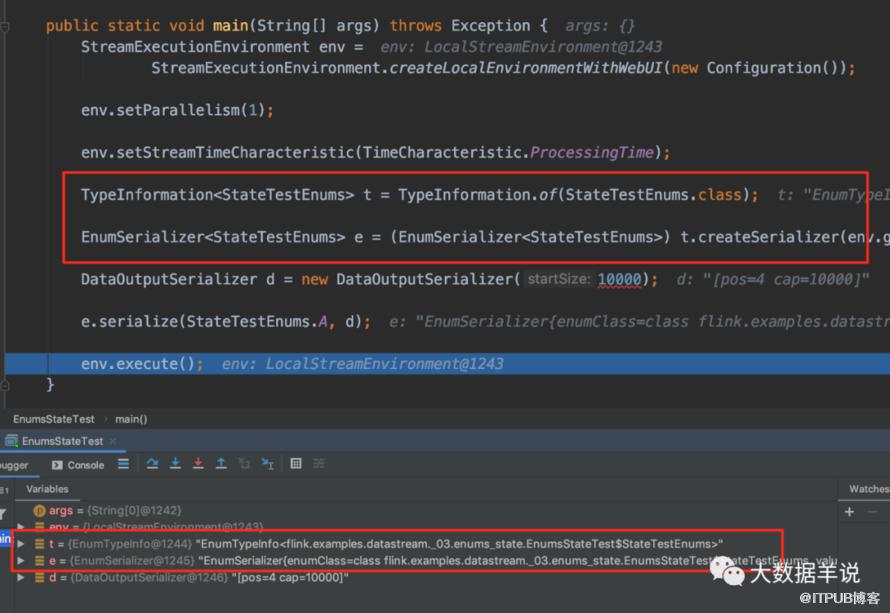Click the e.serialize(StateTestEnums.A, d) statement
890x613 pixels.
click(x=226, y=322)
